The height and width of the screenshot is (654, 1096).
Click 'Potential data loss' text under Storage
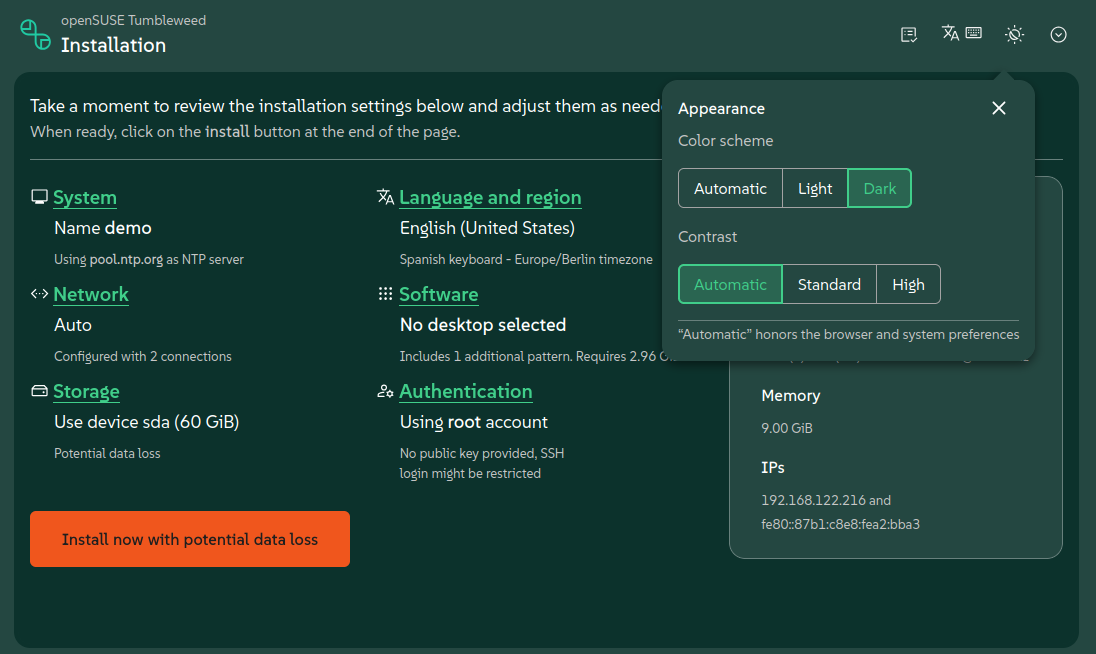pos(107,453)
